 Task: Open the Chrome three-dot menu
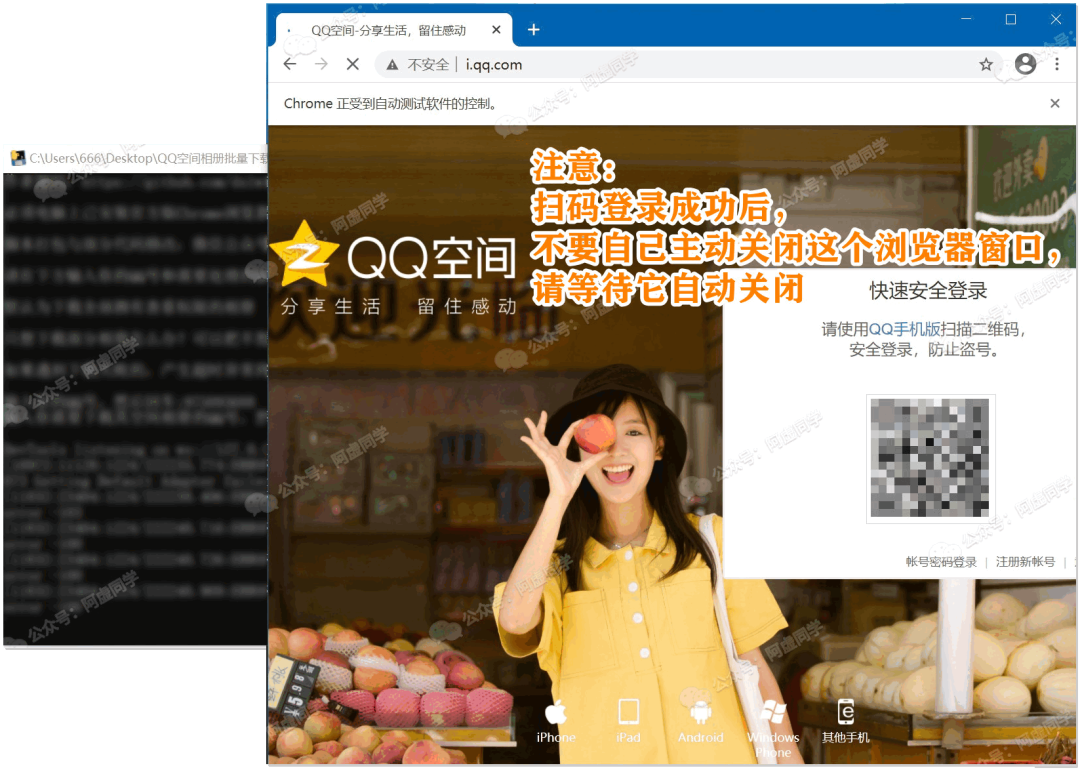[x=1057, y=65]
